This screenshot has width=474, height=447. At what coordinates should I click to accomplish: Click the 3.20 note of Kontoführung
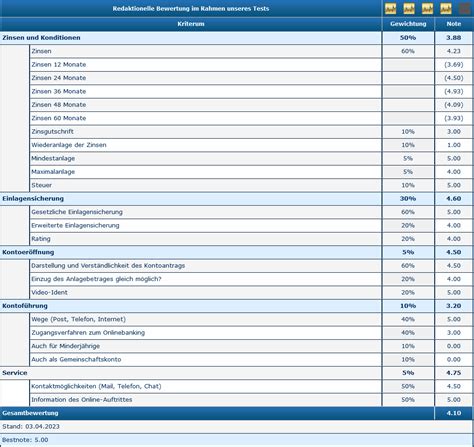(454, 306)
